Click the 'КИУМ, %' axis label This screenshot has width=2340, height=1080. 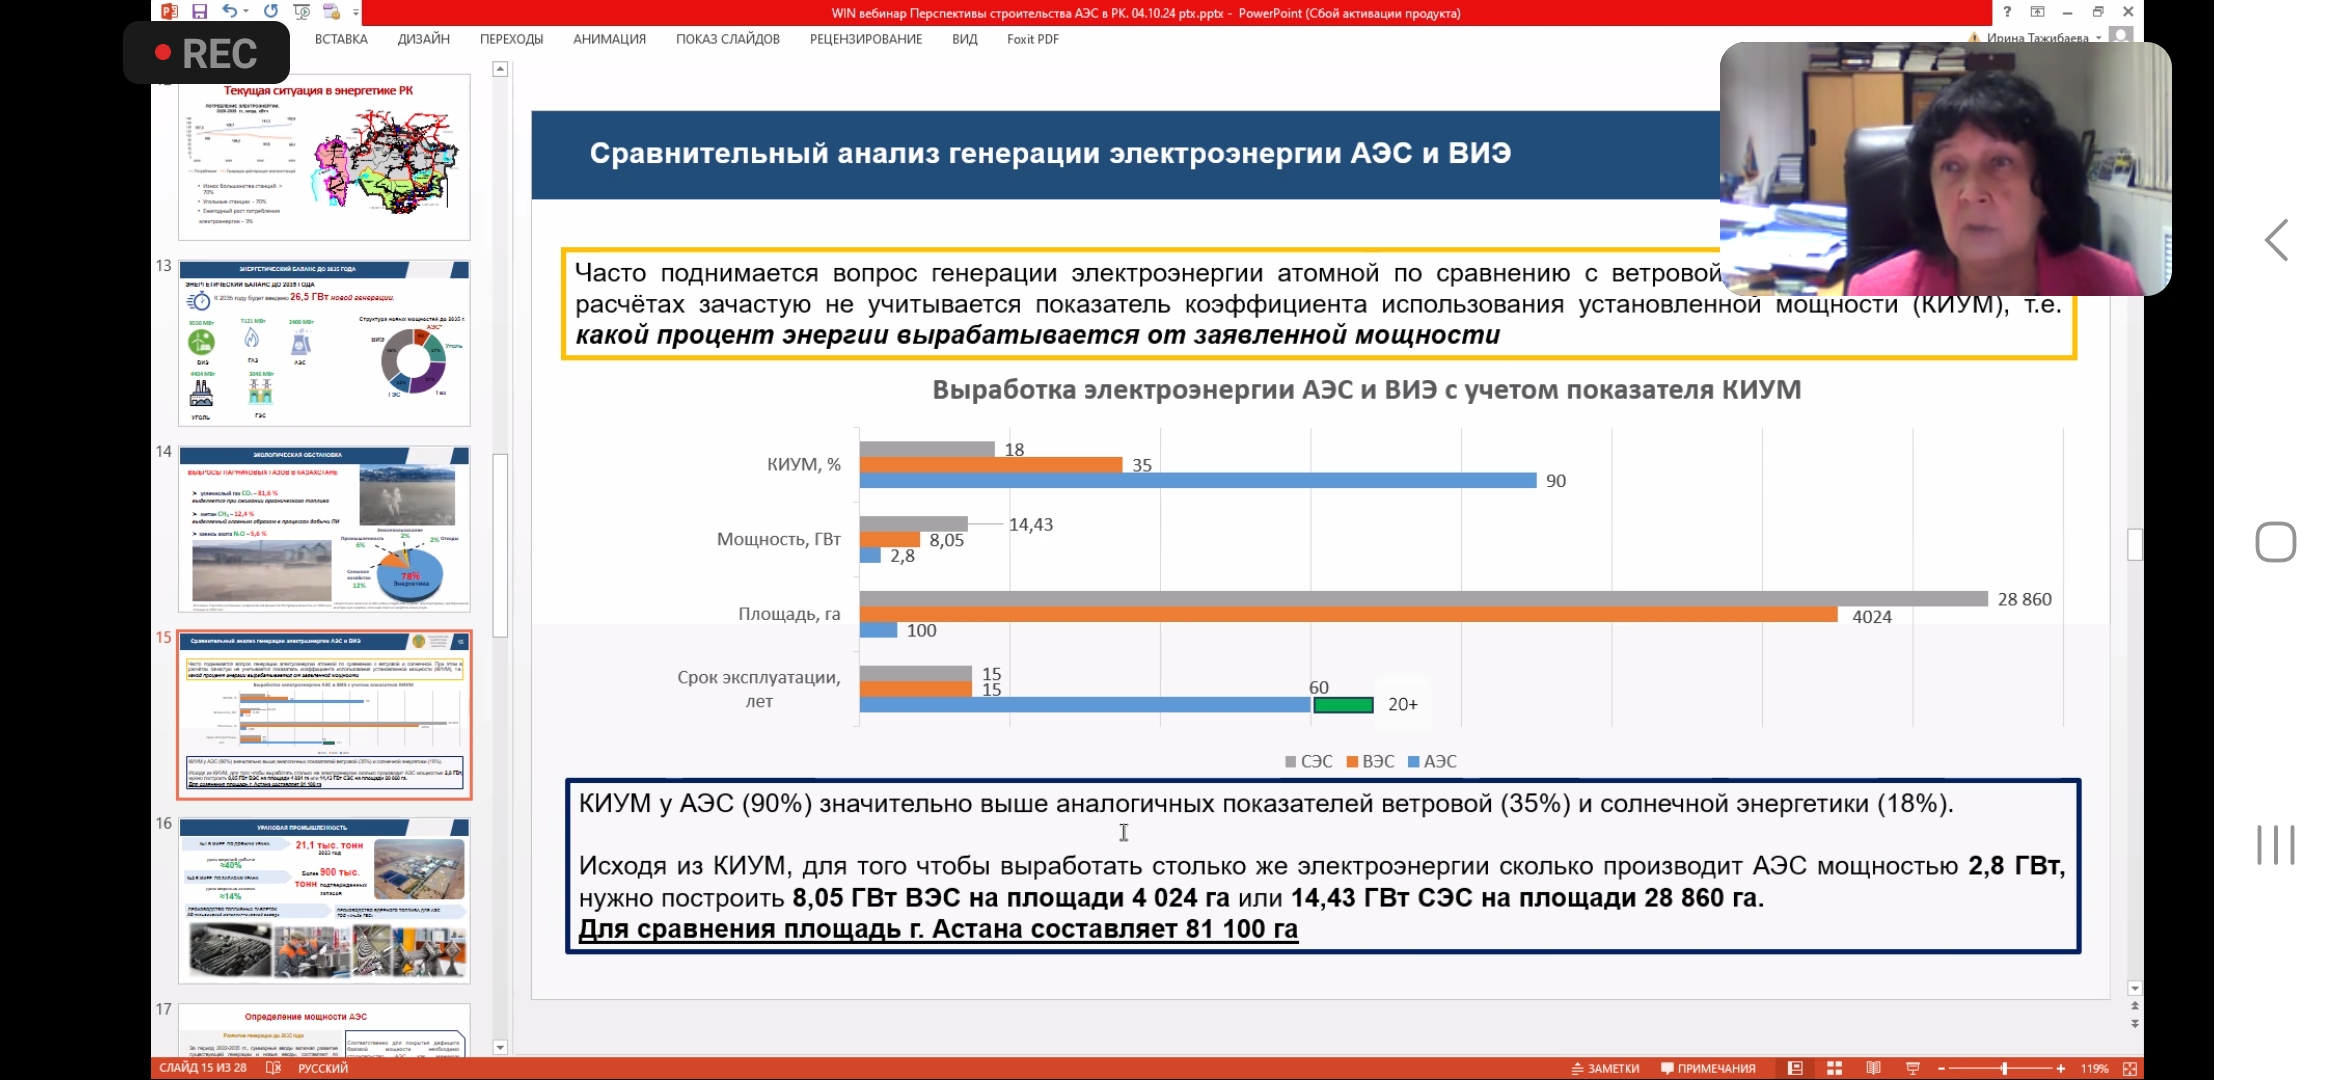tap(803, 464)
